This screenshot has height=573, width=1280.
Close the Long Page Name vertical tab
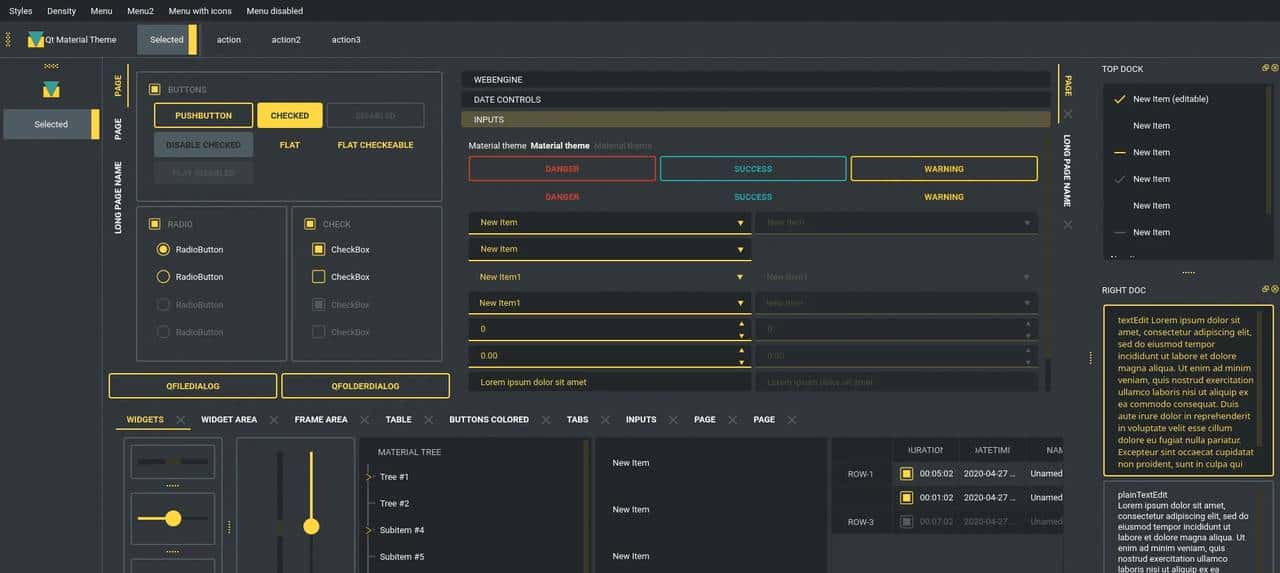[x=1067, y=224]
